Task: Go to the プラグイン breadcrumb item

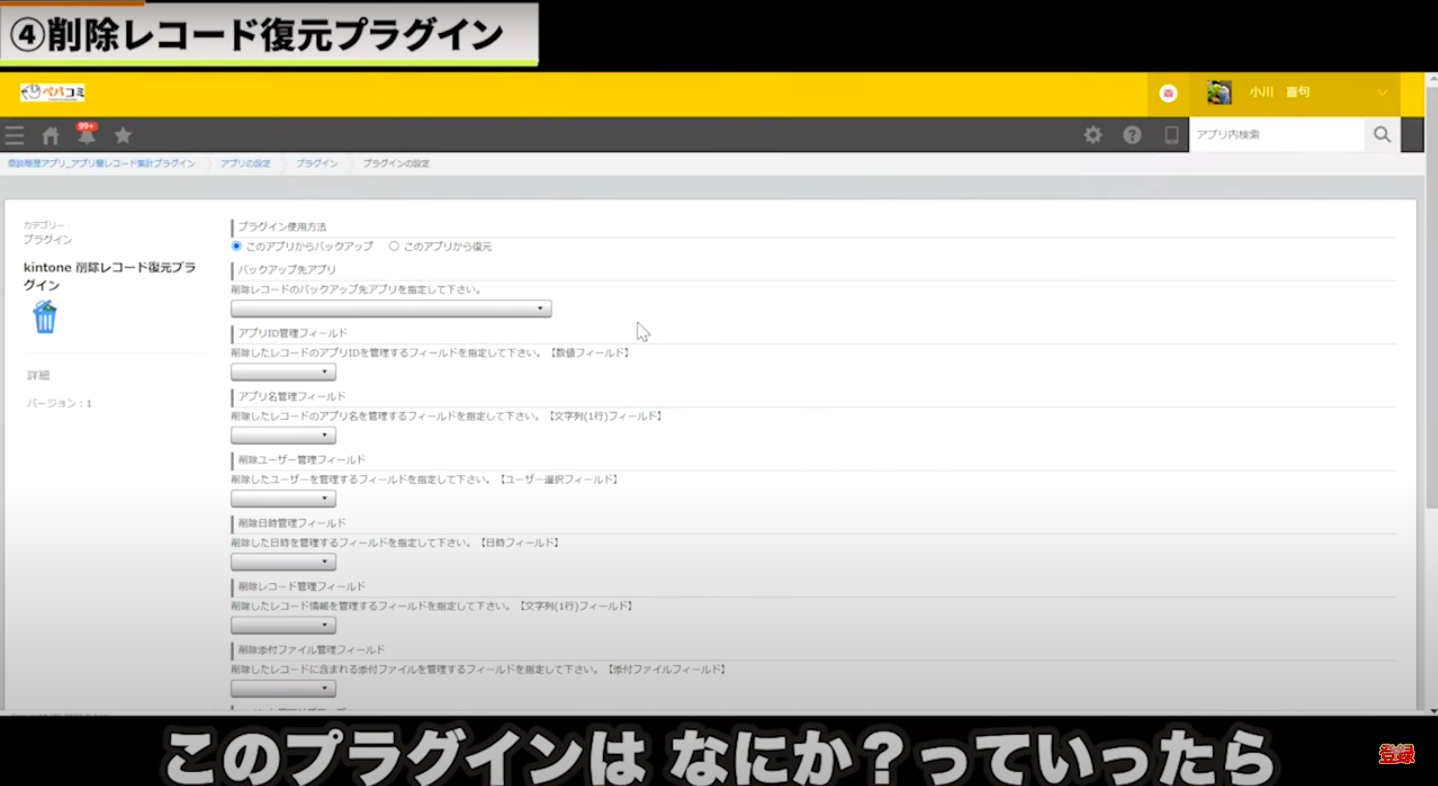Action: point(316,163)
